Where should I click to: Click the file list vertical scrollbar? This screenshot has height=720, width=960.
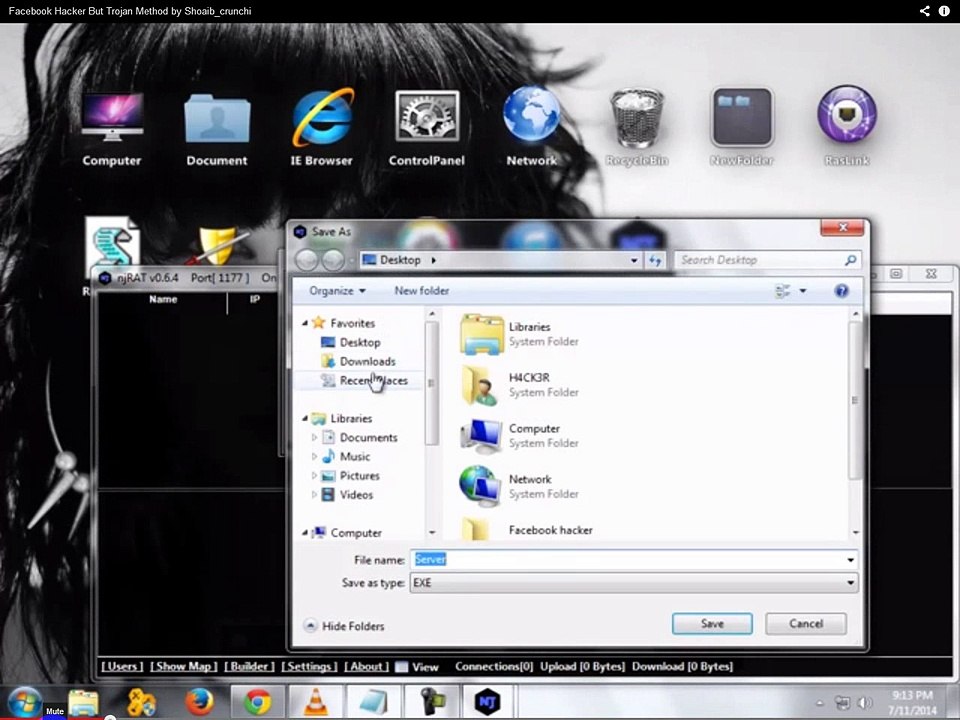pos(856,424)
